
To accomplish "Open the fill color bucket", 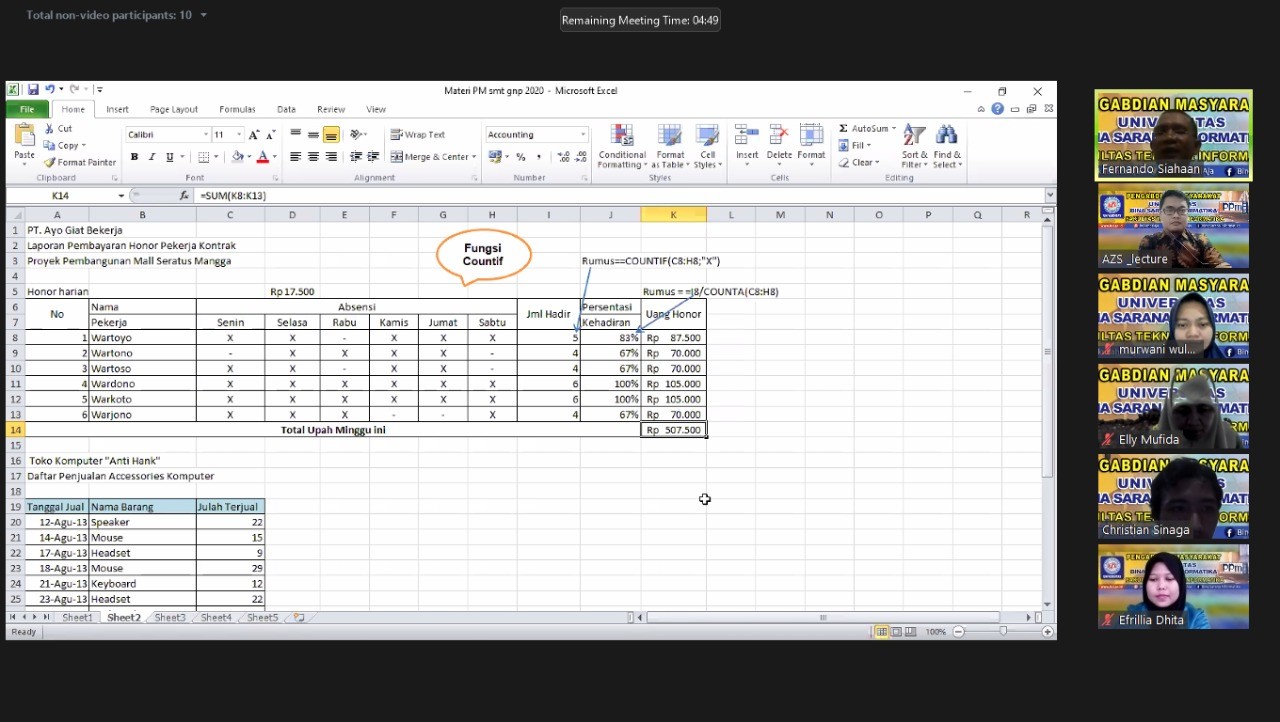I will [237, 157].
